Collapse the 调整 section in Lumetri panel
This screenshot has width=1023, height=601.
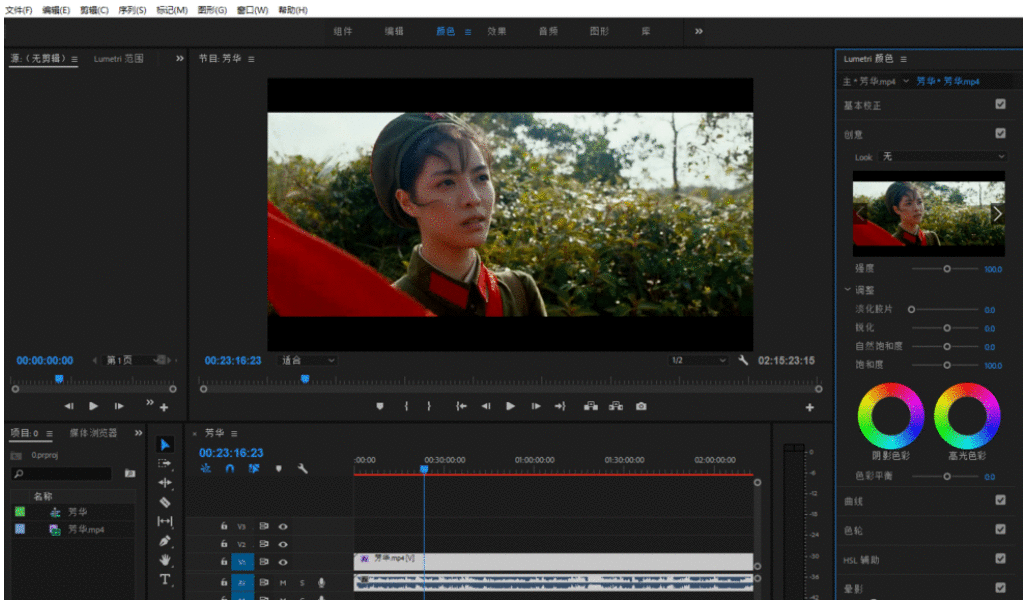click(848, 289)
